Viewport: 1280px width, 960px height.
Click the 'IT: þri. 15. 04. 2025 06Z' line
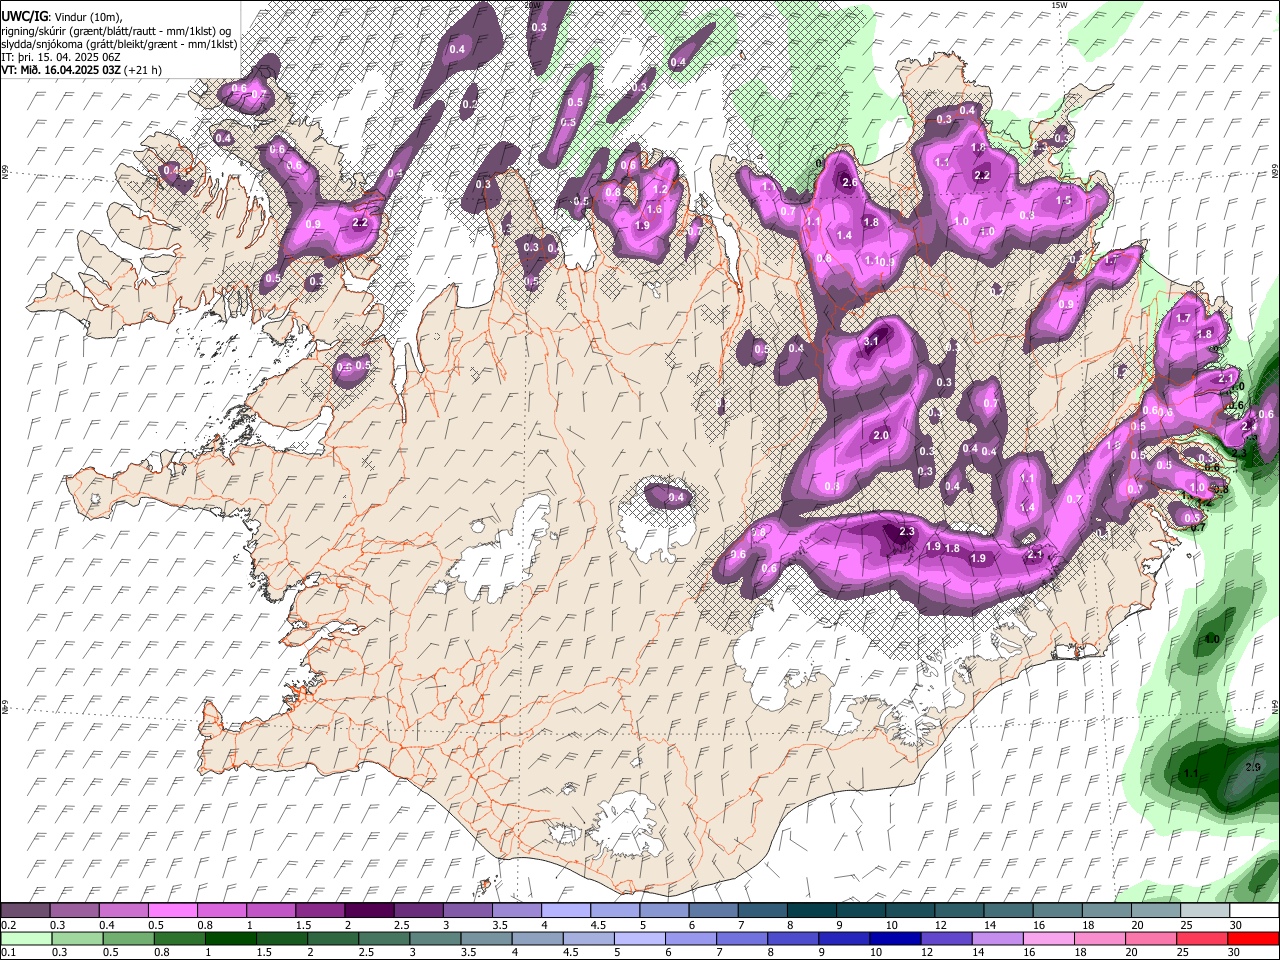coord(62,57)
